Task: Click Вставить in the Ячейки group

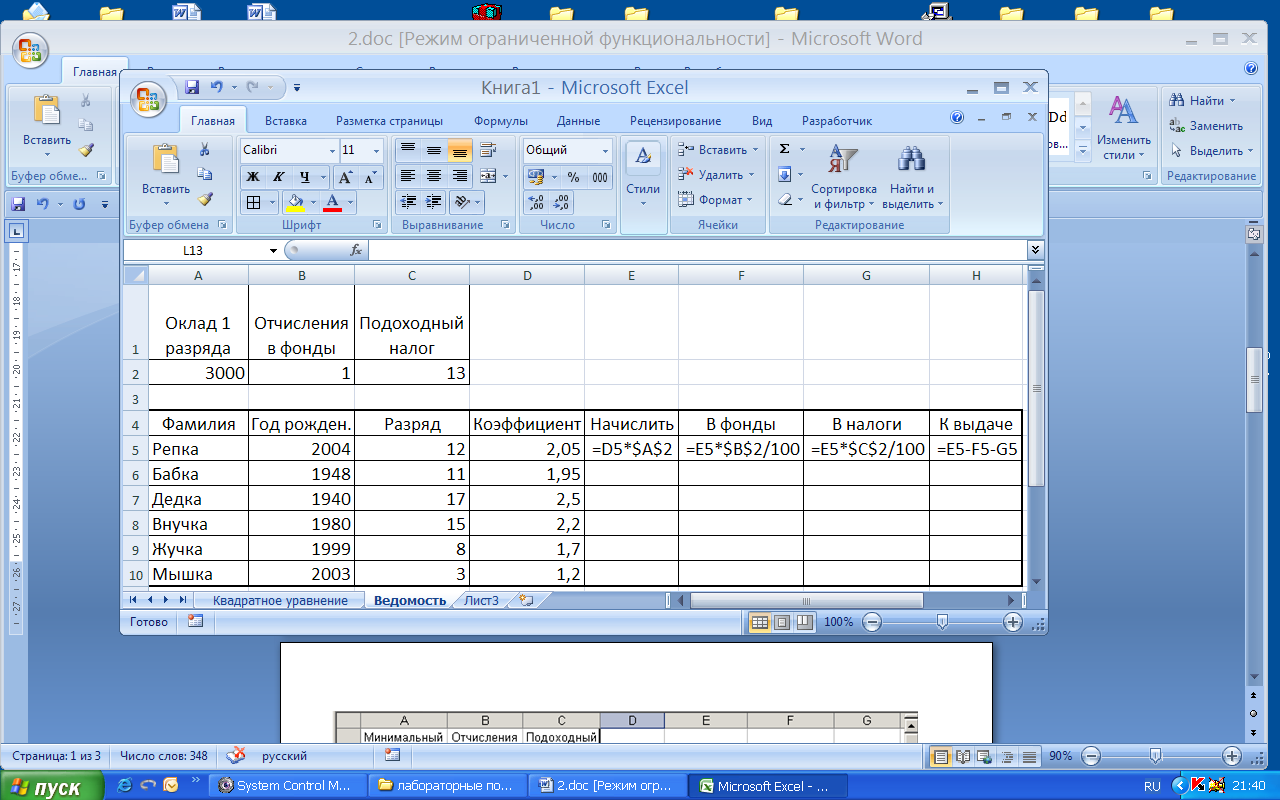Action: 717,150
